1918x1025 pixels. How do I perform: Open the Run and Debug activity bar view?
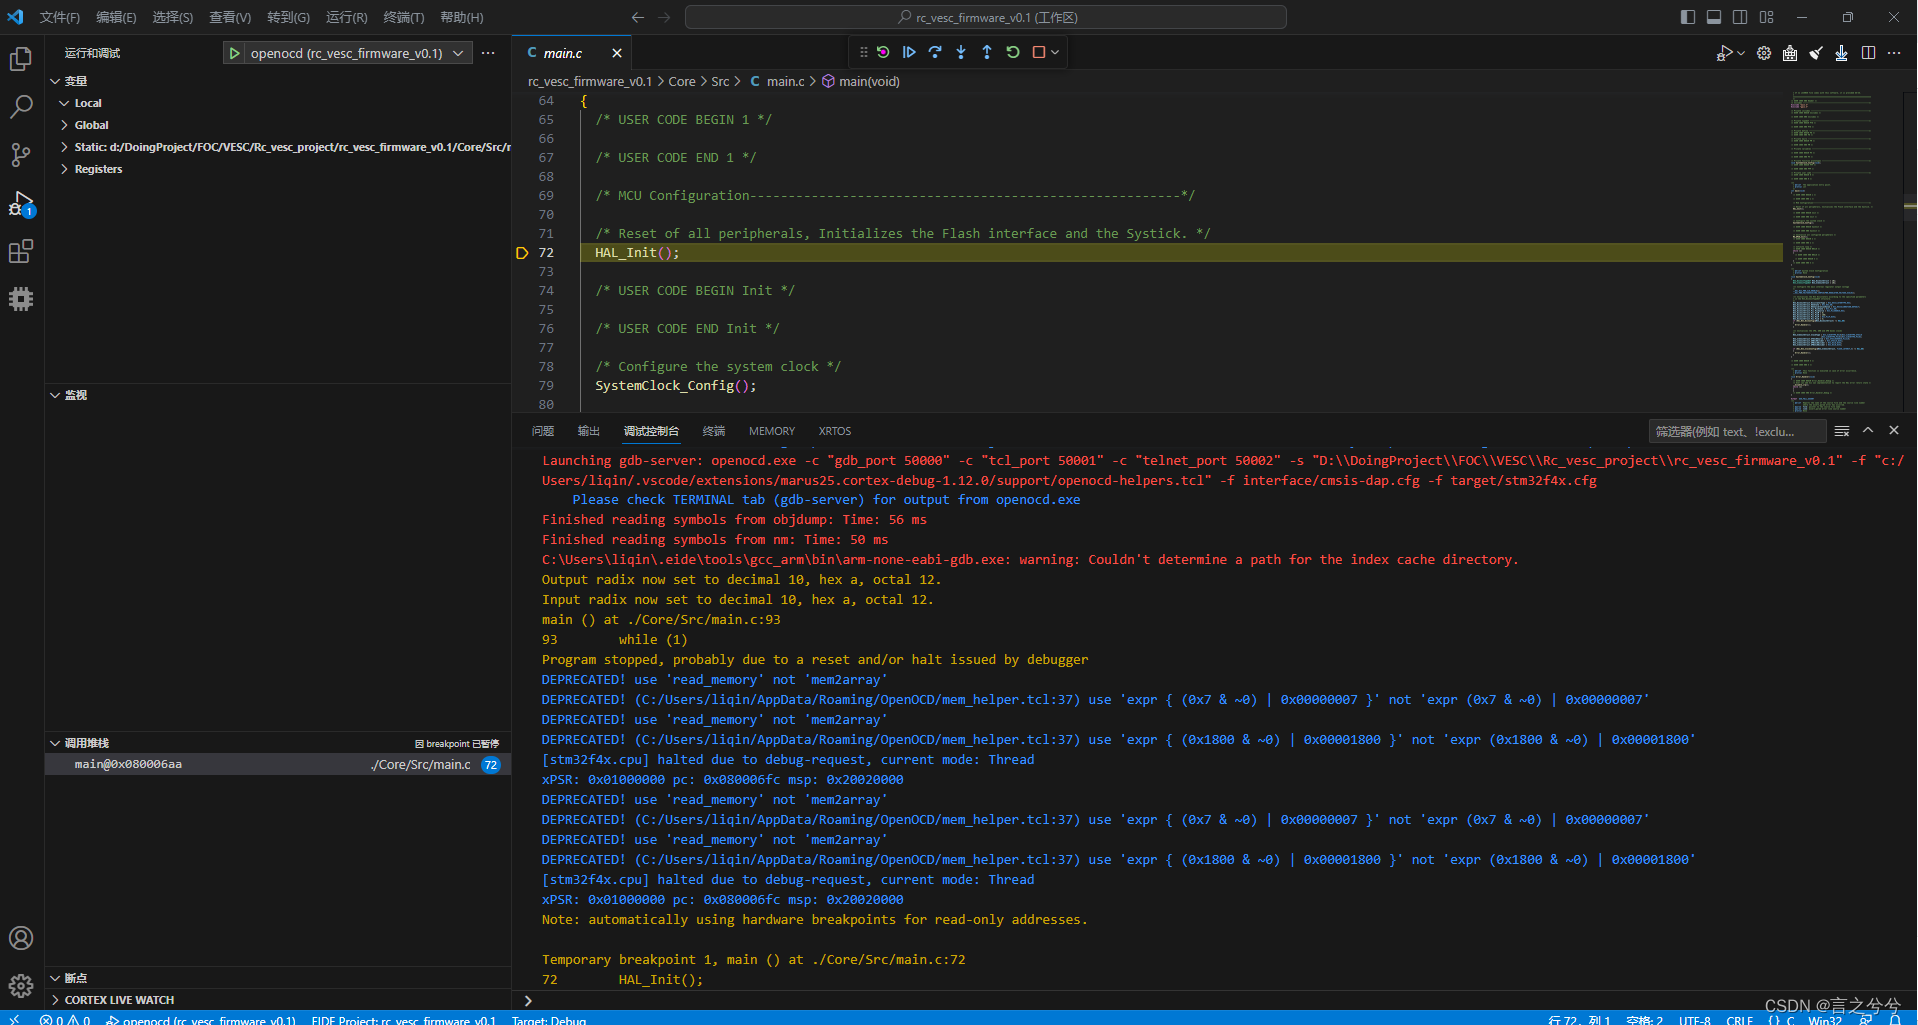21,203
